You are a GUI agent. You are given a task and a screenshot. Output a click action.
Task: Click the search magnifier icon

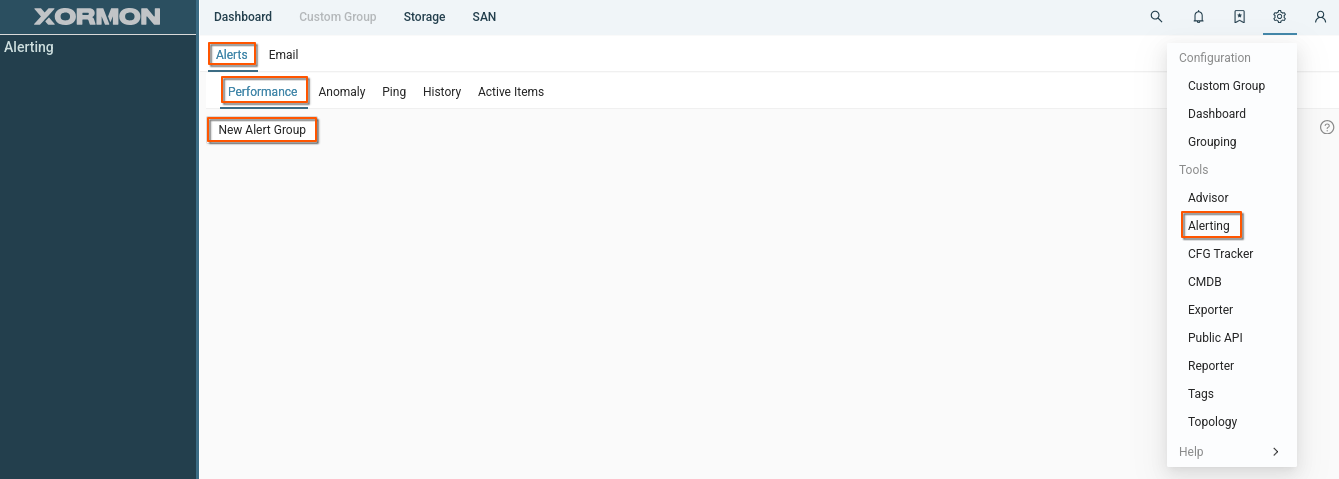click(x=1156, y=17)
